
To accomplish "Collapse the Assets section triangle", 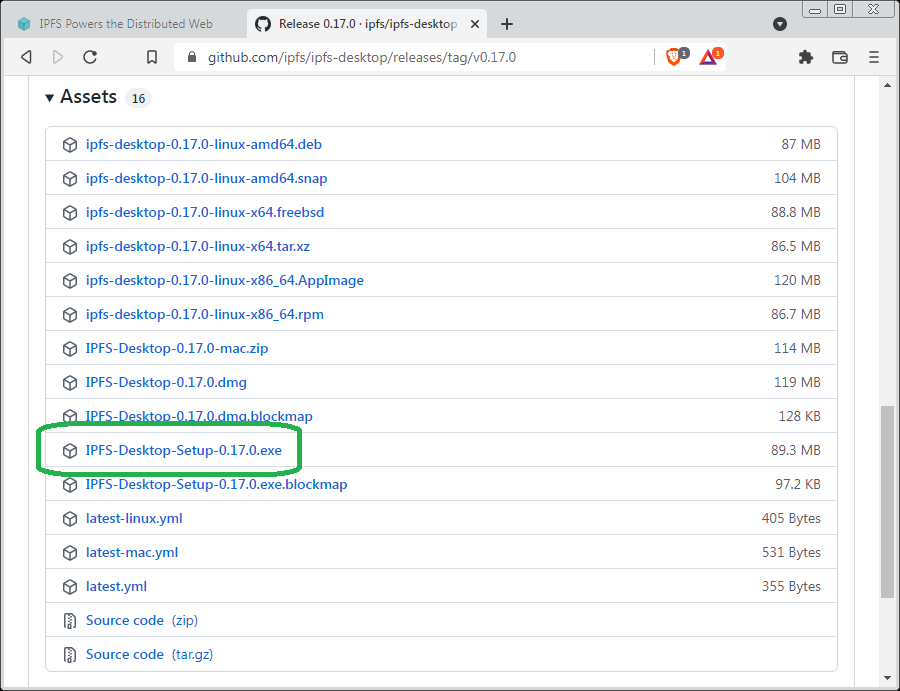I will [x=49, y=98].
